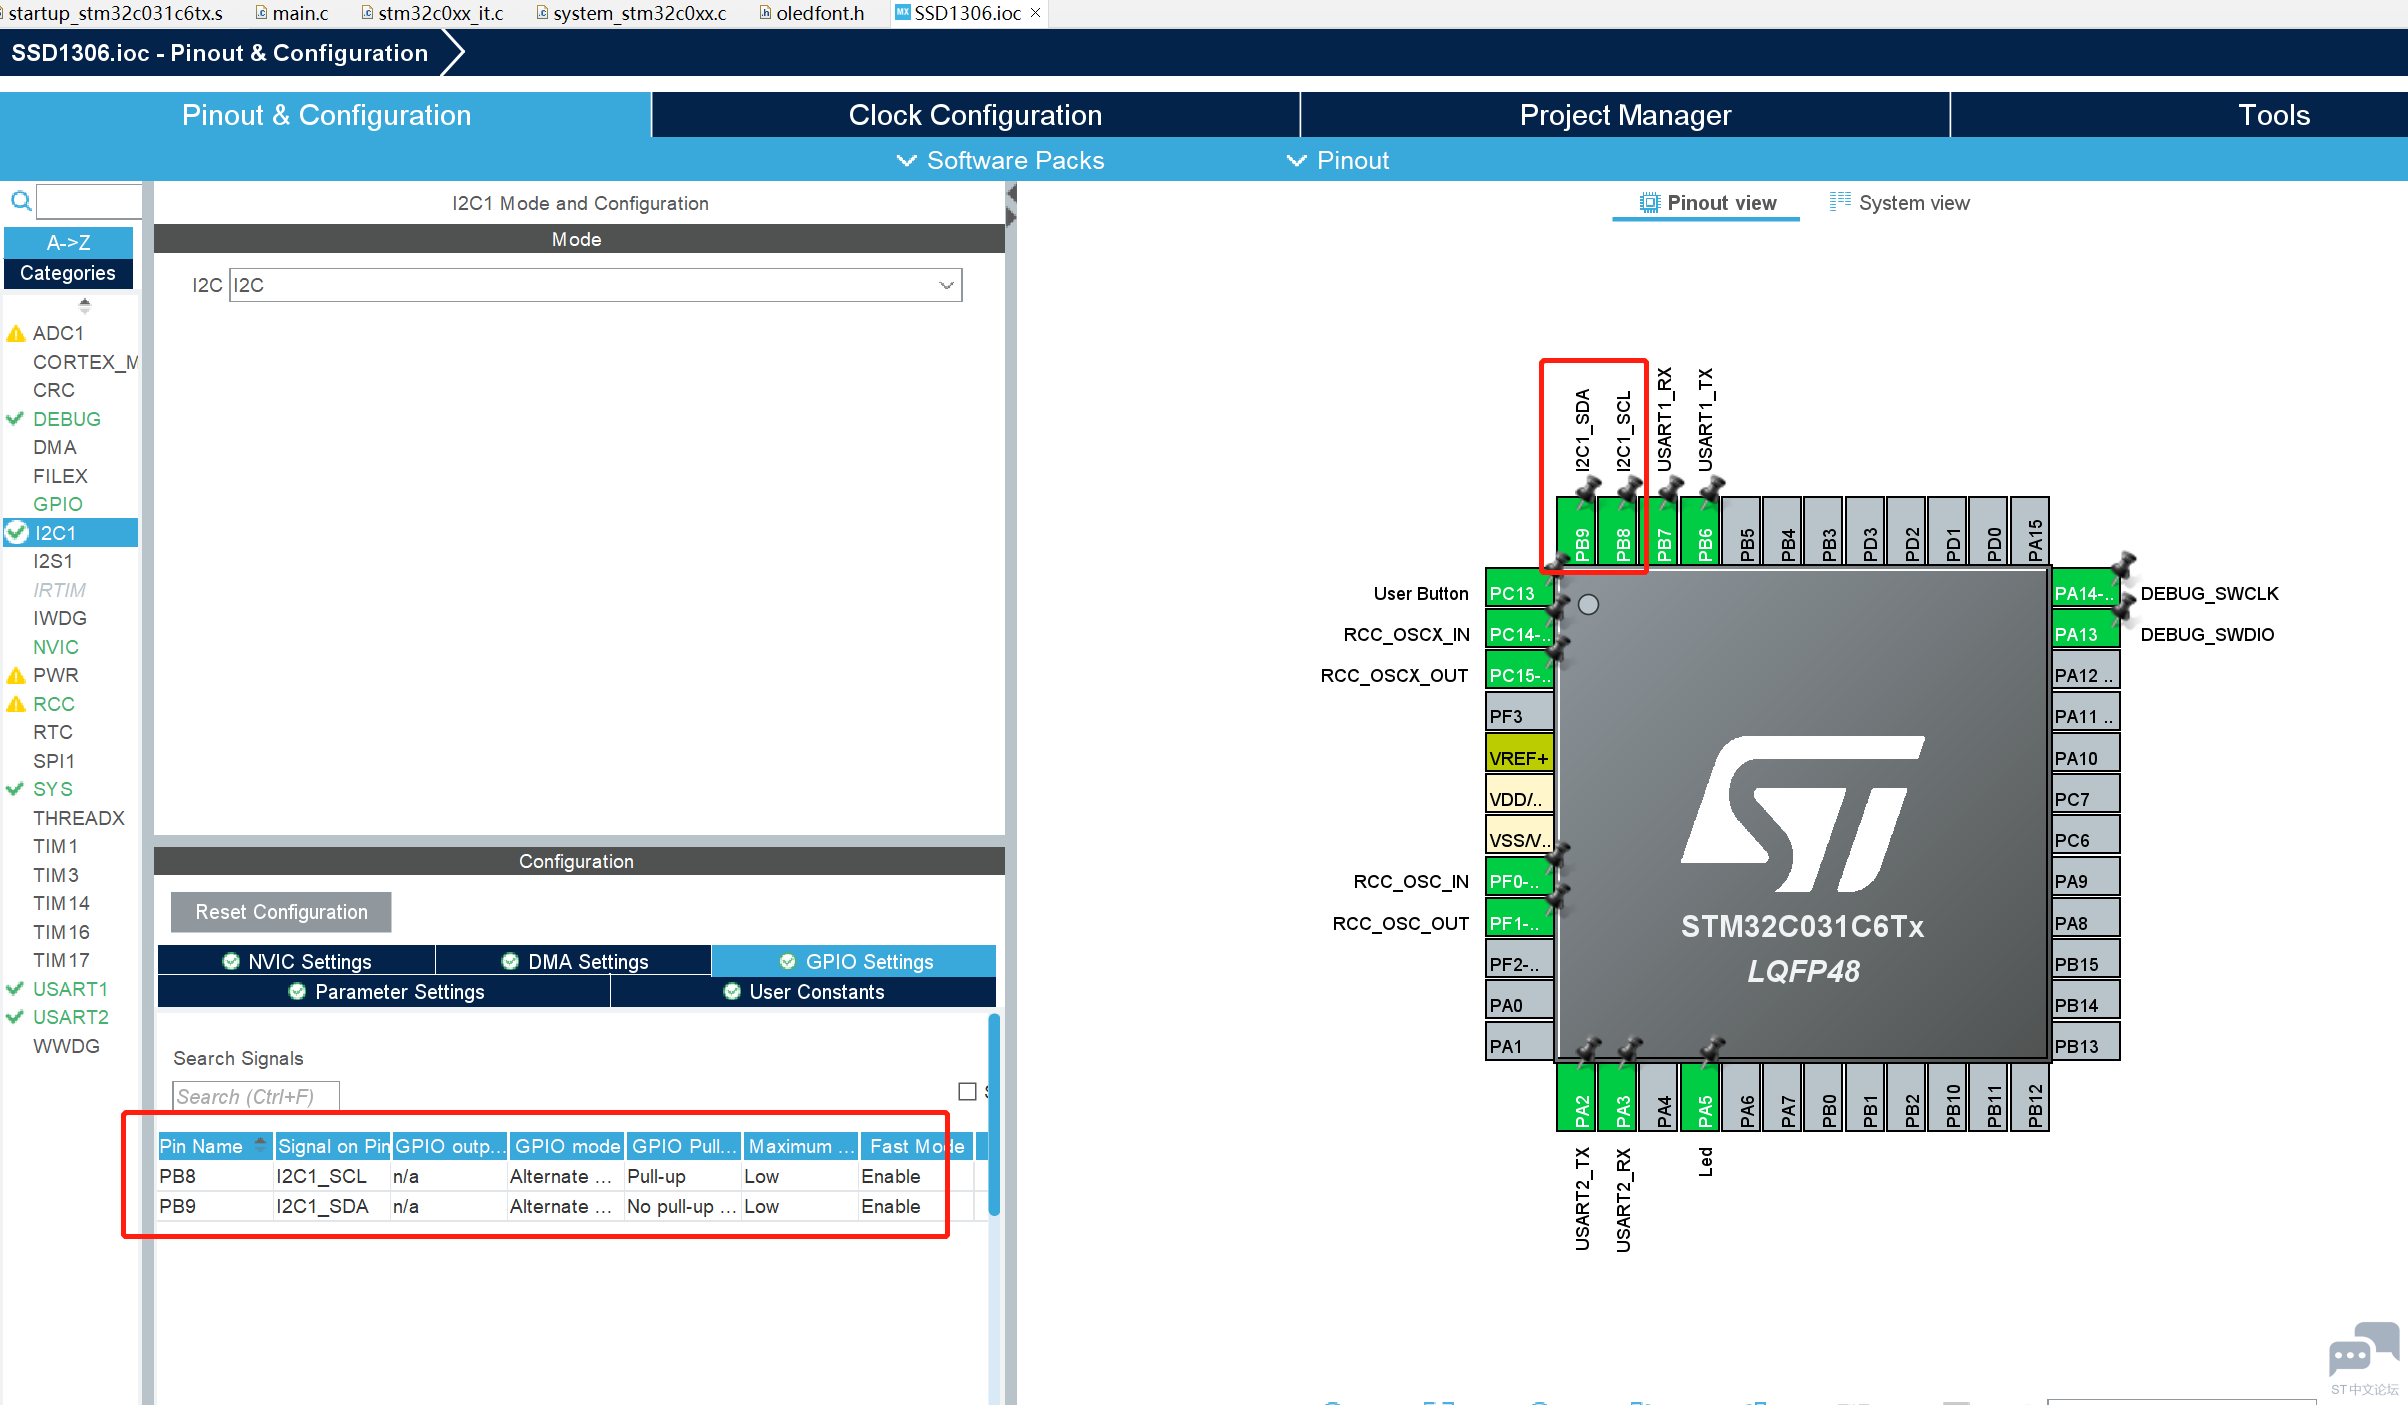The image size is (2408, 1405).
Task: Switch to the main.c editor tab
Action: point(292,13)
